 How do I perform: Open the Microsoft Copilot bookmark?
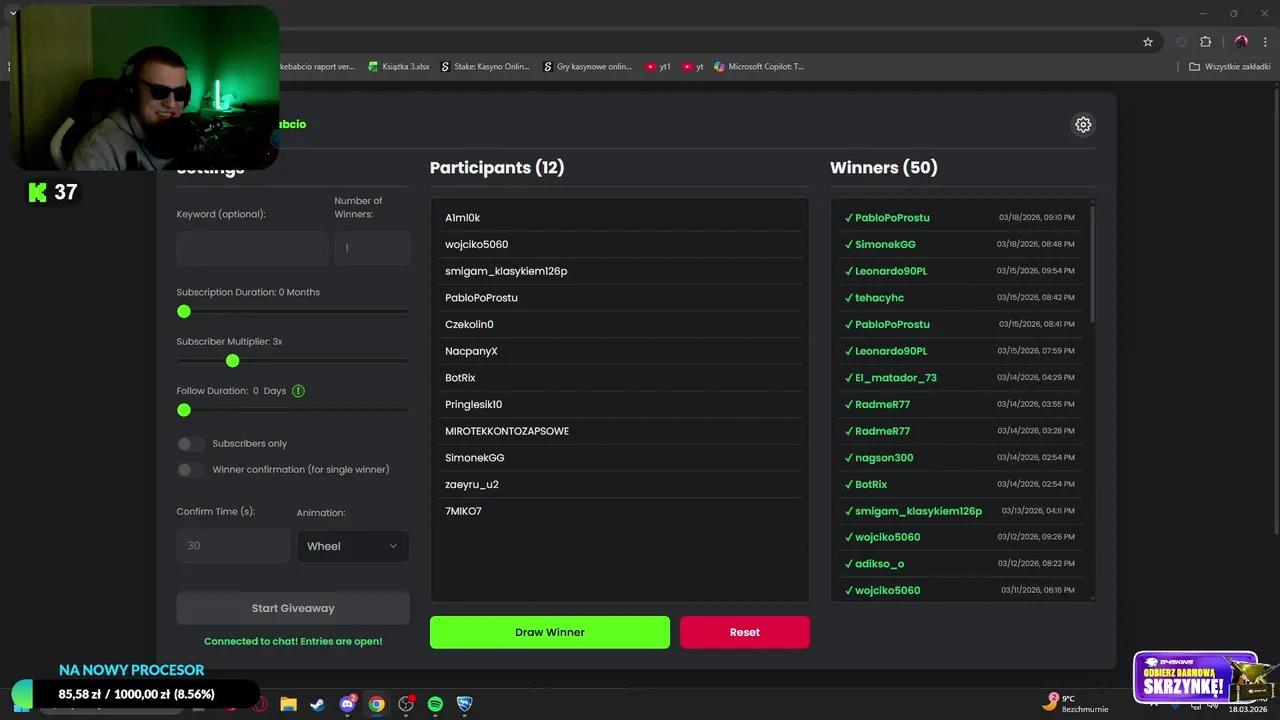(758, 67)
